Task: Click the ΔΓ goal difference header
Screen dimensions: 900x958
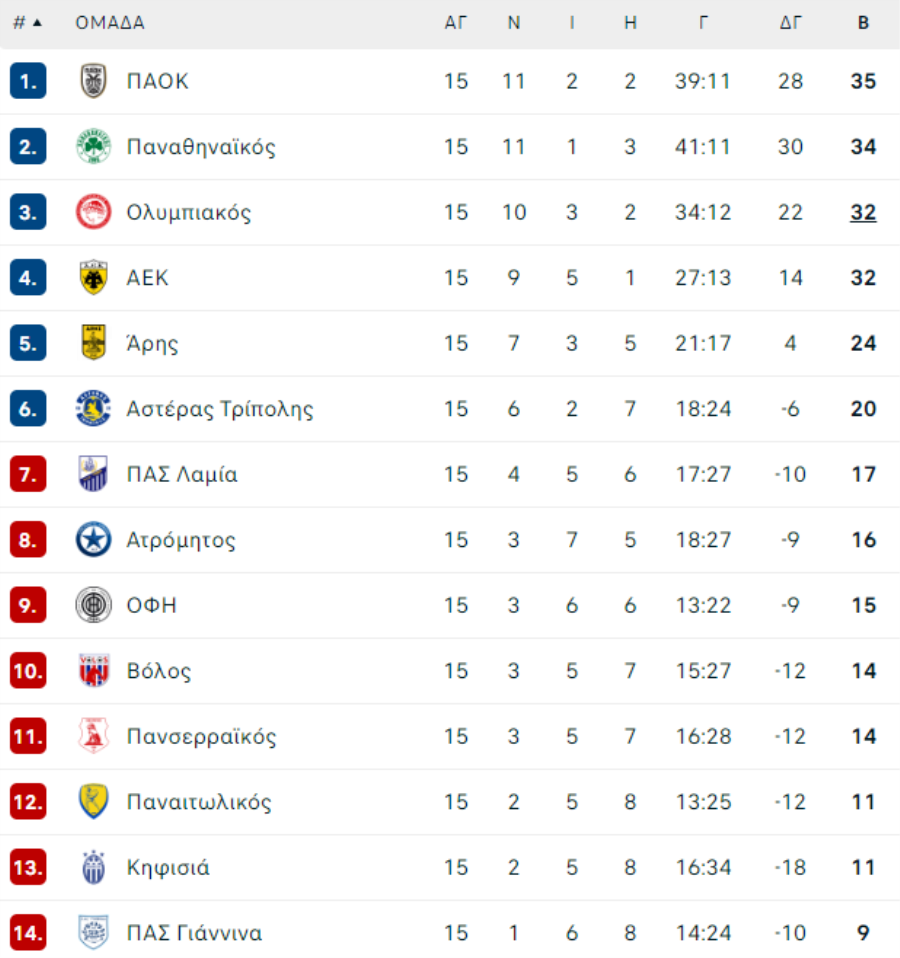Action: [790, 23]
